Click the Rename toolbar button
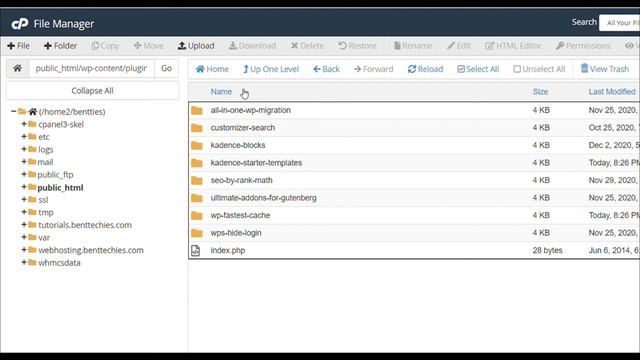This screenshot has width=640, height=360. click(x=413, y=46)
